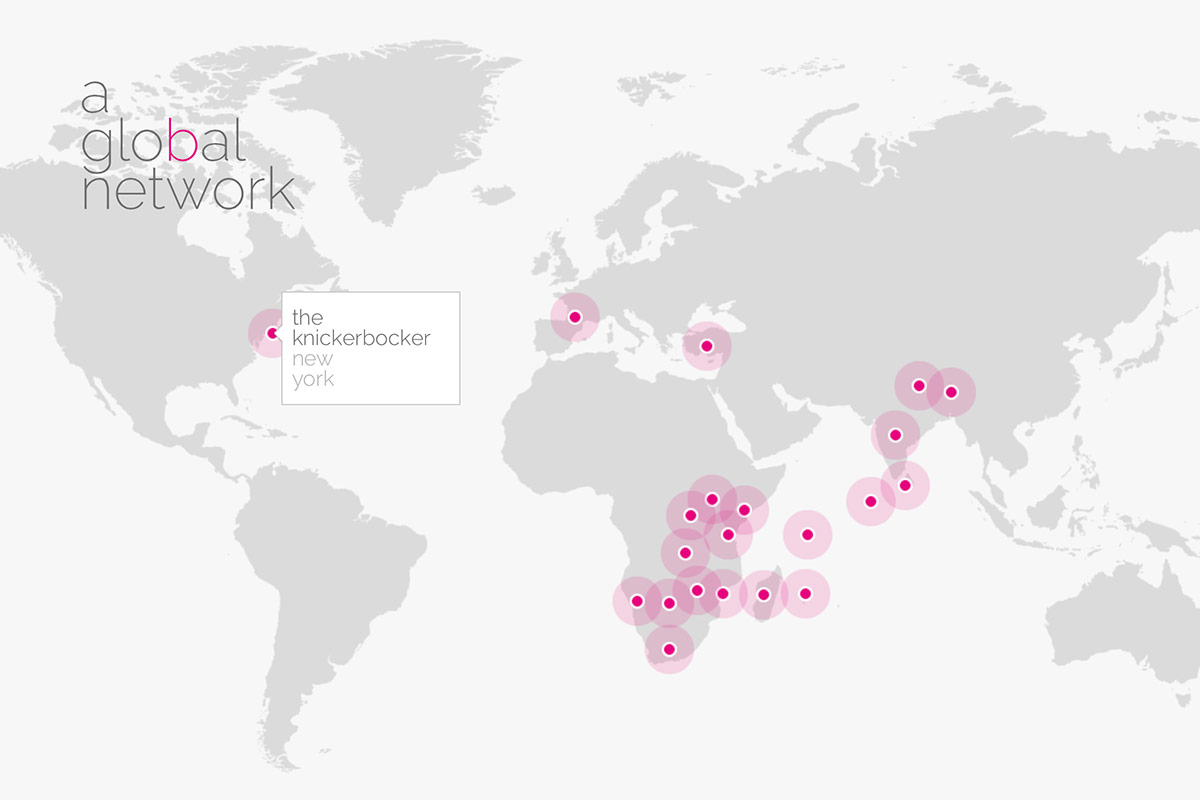
Task: Click the Sri Lanka location marker
Action: point(905,486)
